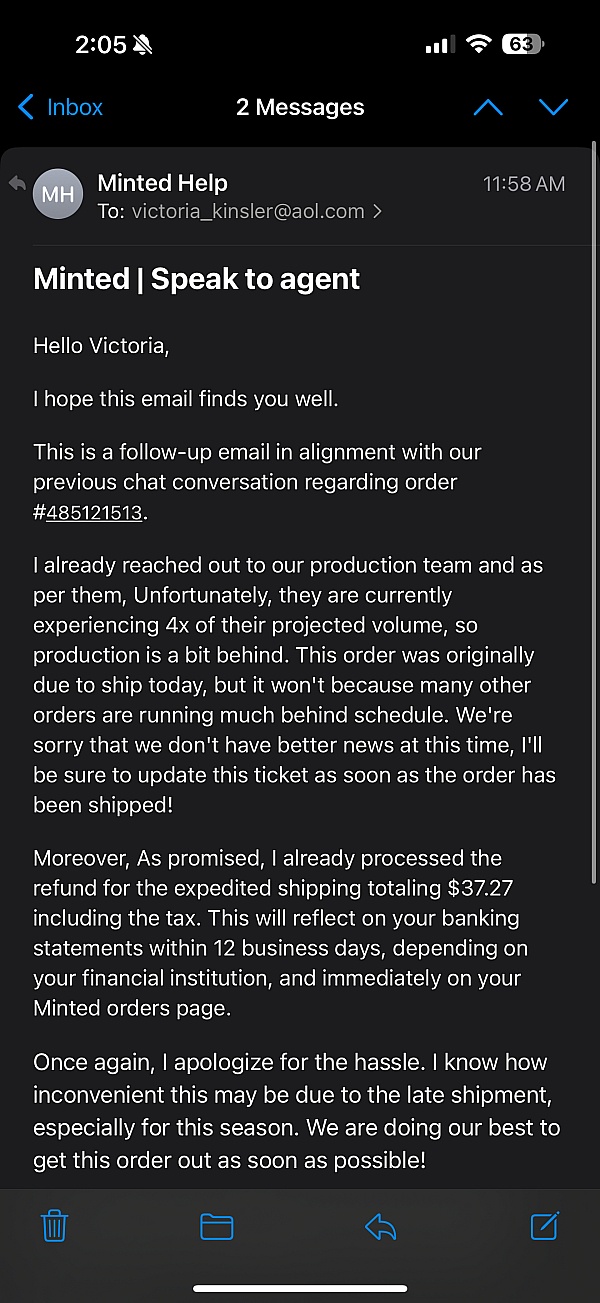Screen dimensions: 600x1303
Task: Go back to Inbox
Action: point(60,107)
